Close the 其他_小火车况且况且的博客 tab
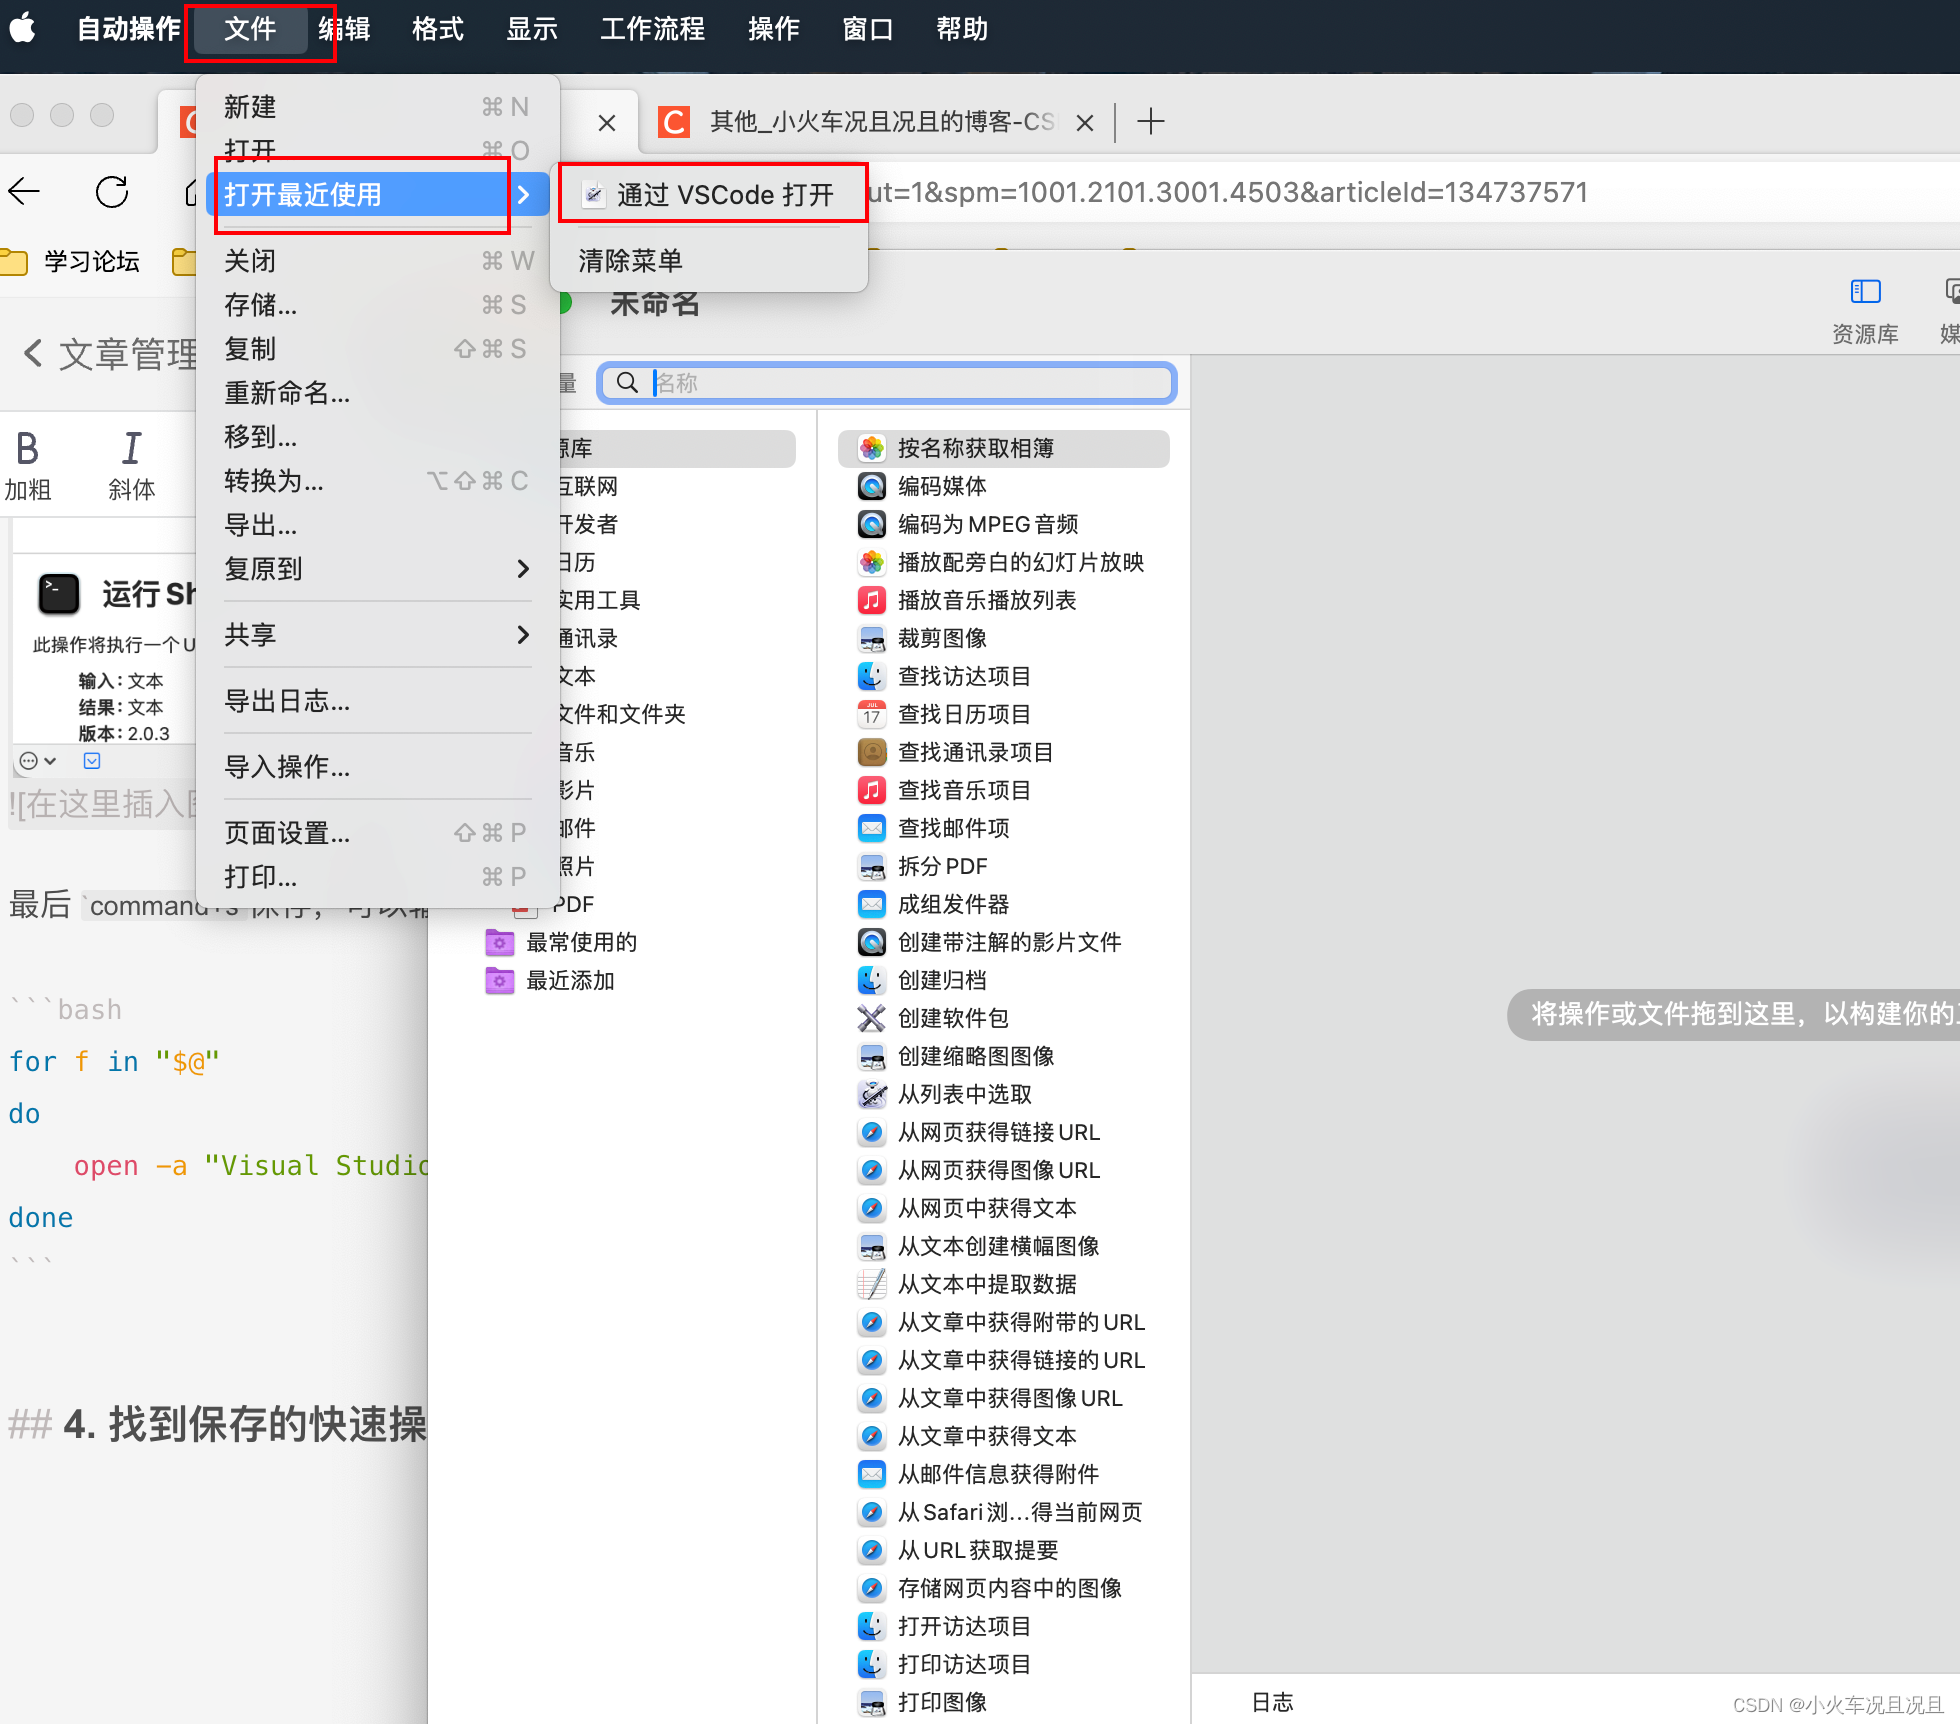The height and width of the screenshot is (1724, 1960). 1085,123
